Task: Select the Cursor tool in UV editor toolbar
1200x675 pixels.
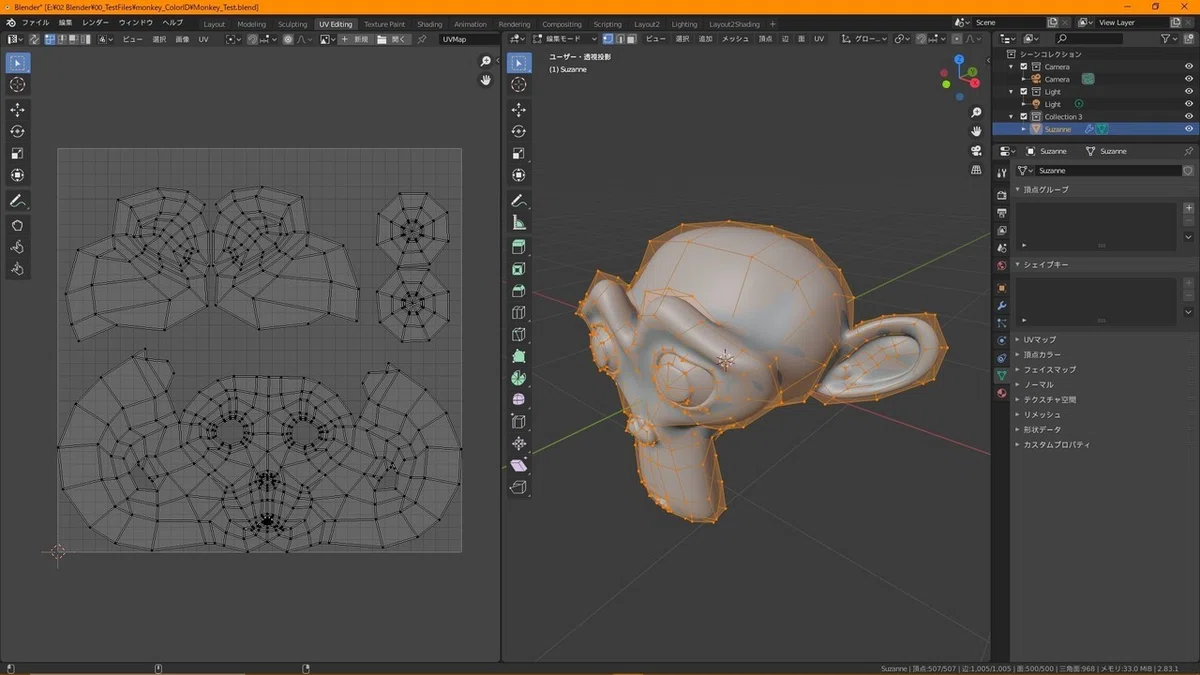Action: coord(17,85)
